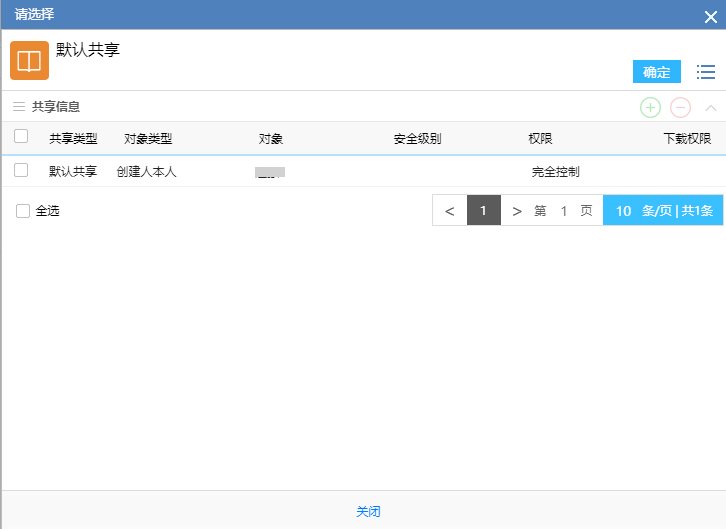
Task: Click the three-line icon beside 共享信息
Action: pyautogui.click(x=18, y=106)
